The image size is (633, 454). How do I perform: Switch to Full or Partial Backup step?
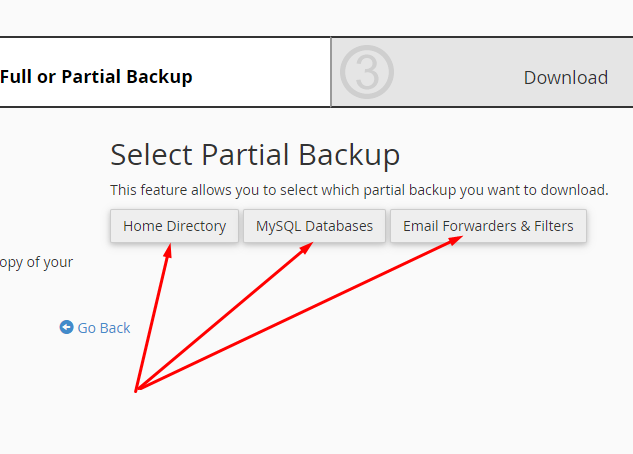97,77
